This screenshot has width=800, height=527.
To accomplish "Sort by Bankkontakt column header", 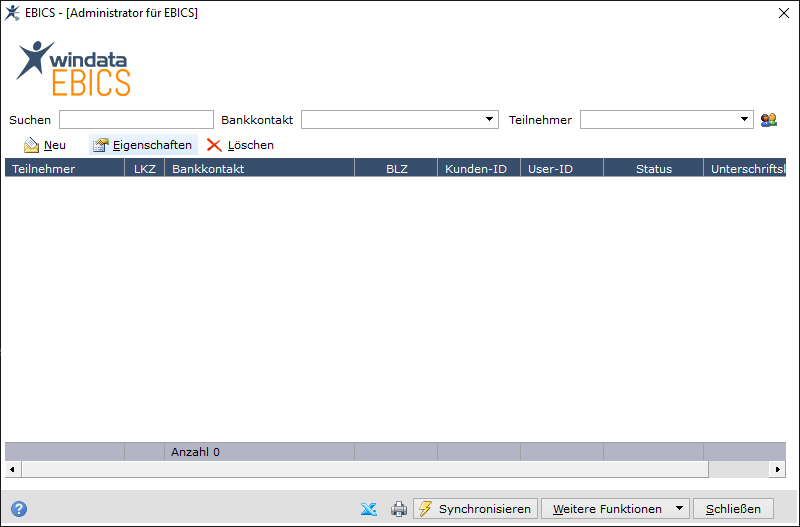I will 259,168.
